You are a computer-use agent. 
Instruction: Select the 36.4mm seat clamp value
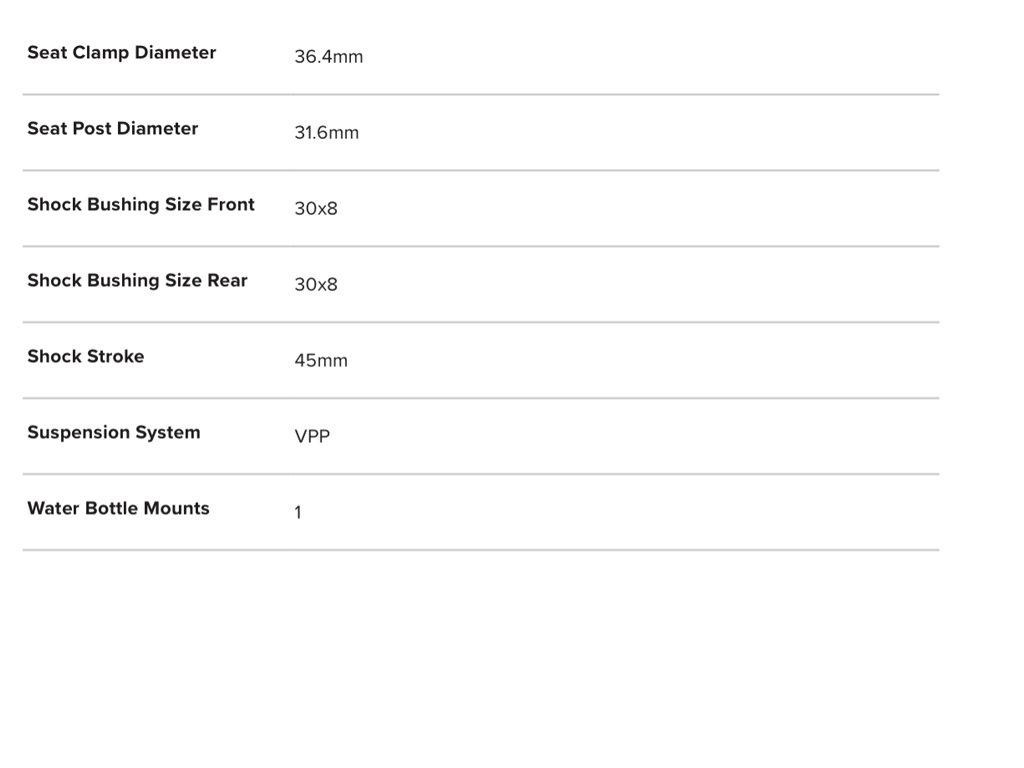(328, 57)
